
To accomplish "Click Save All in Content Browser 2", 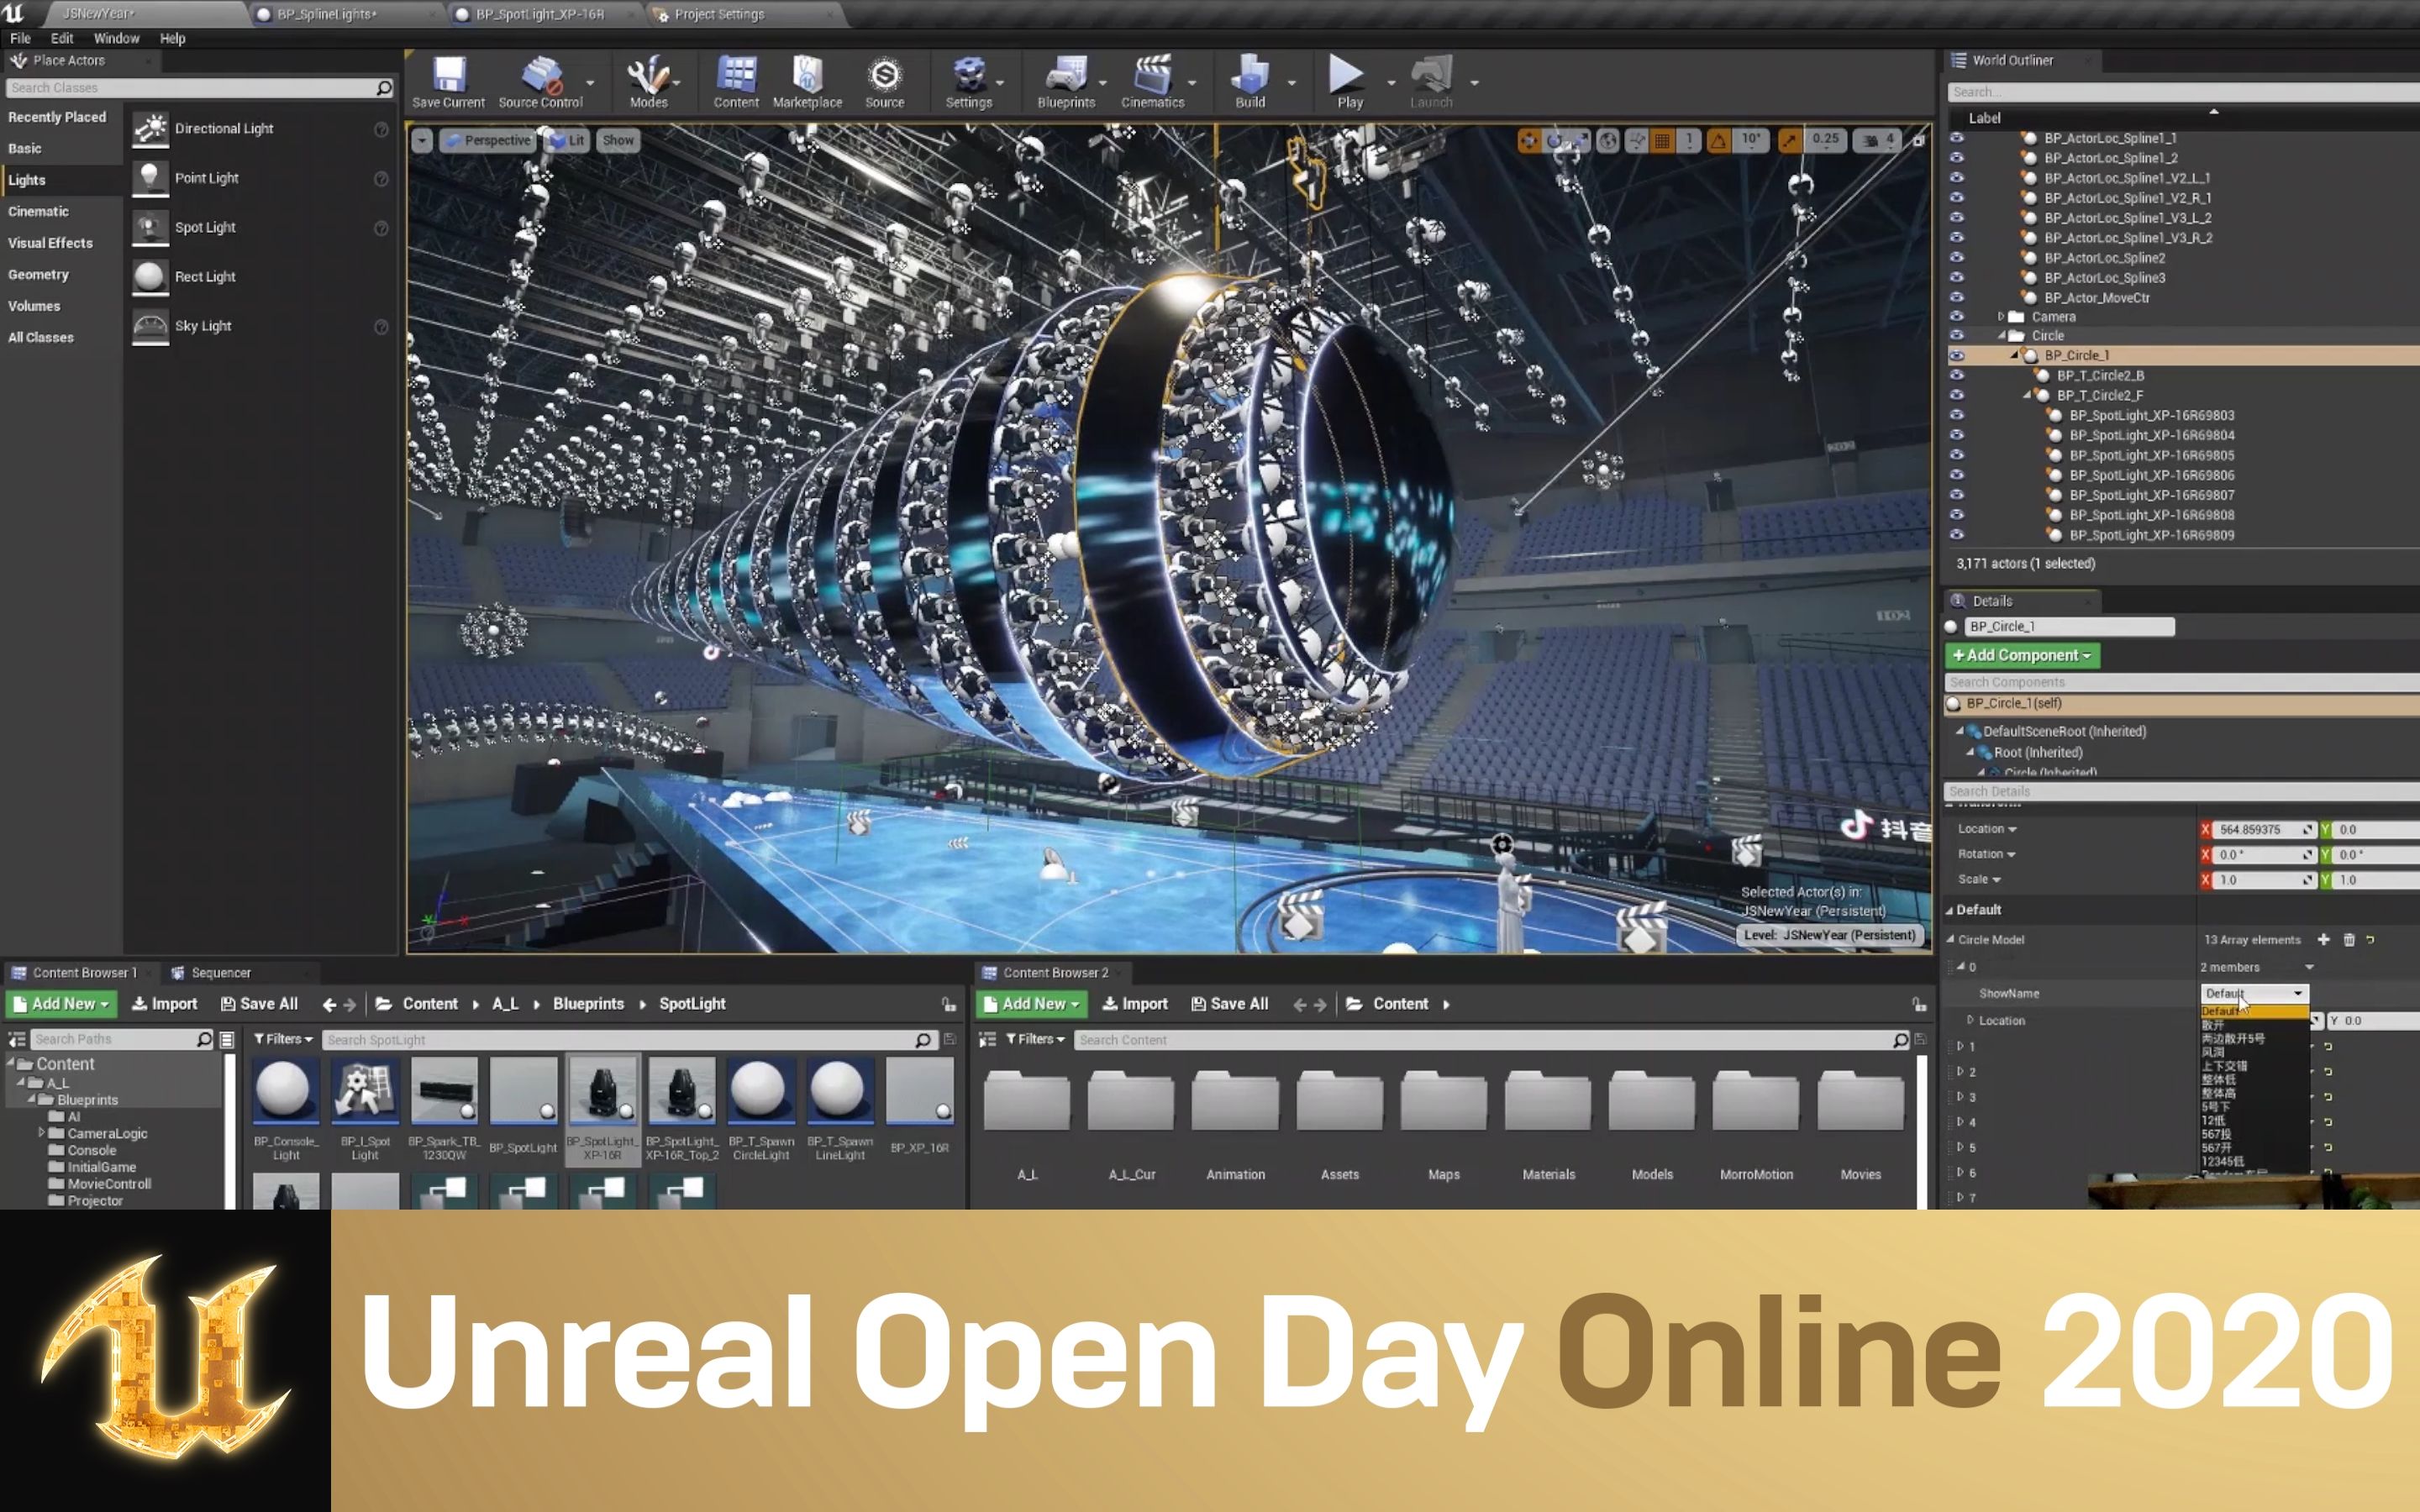I will (x=1230, y=1004).
